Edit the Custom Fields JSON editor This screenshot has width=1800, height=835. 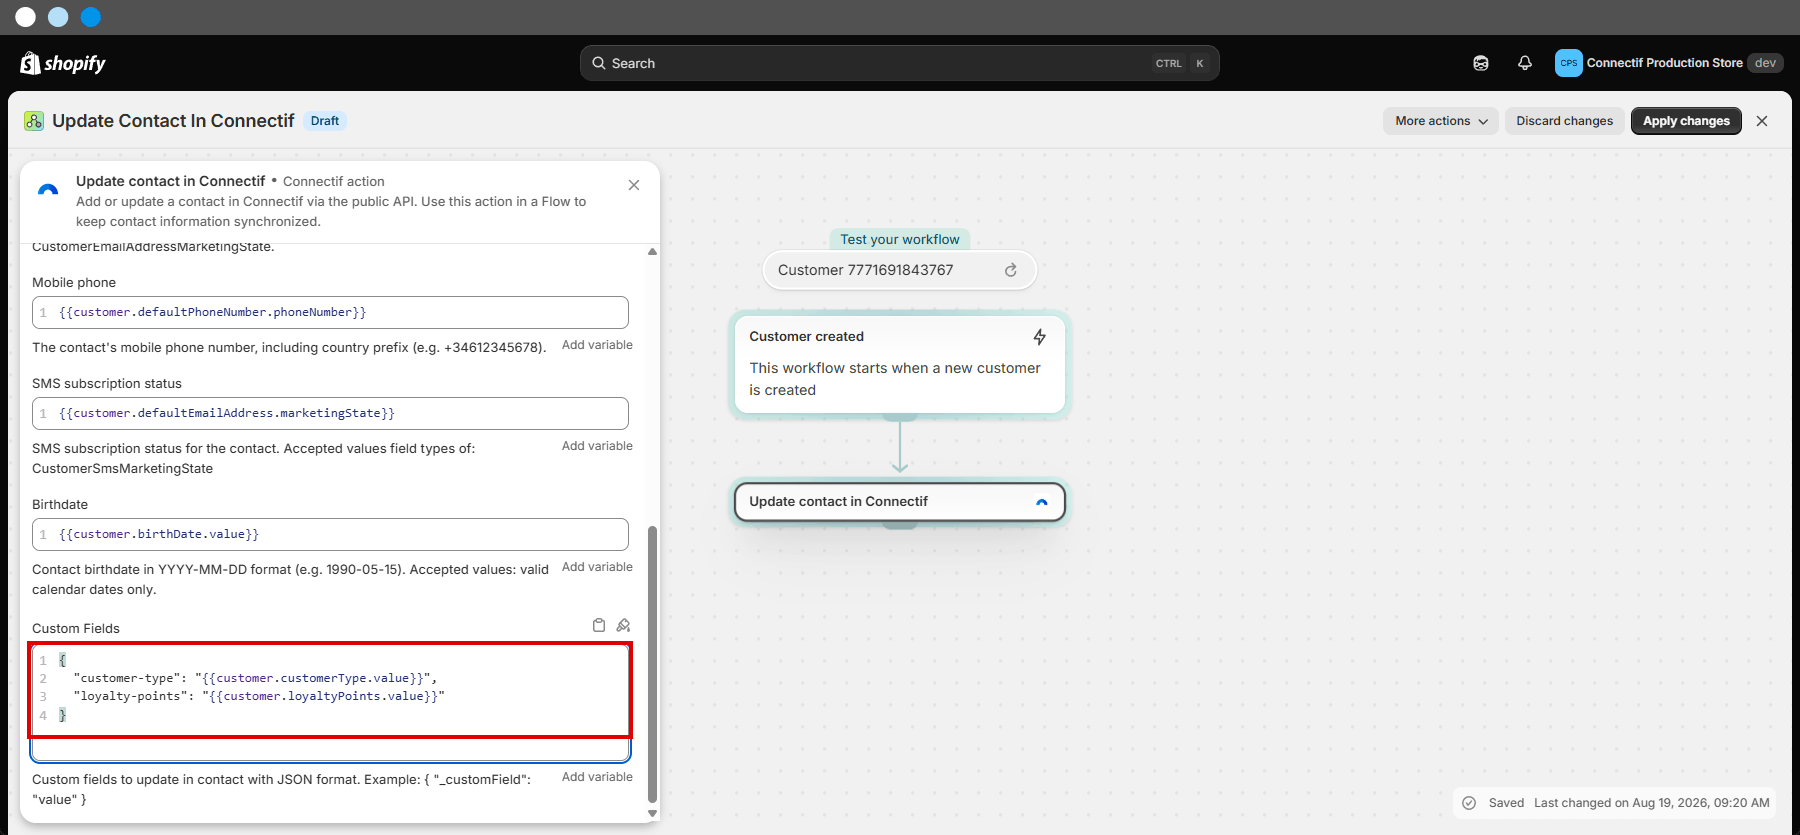[330, 703]
